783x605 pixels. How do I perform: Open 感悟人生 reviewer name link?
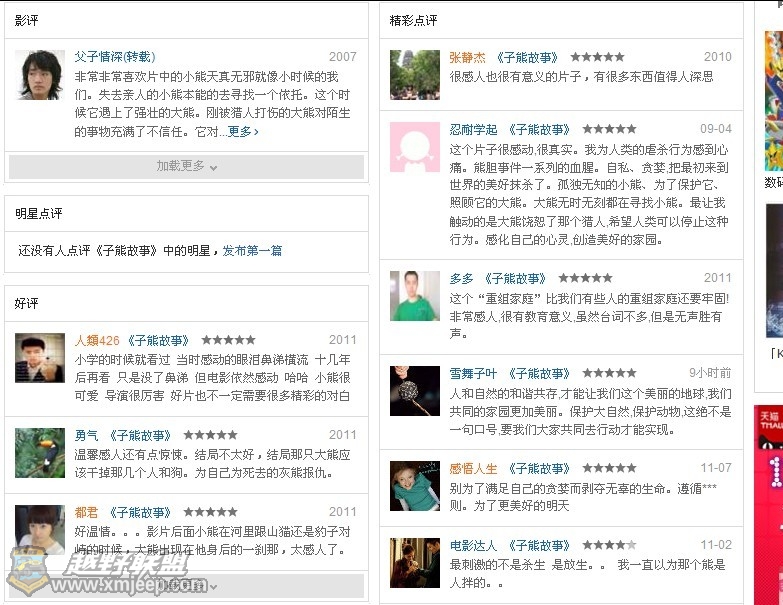point(473,468)
